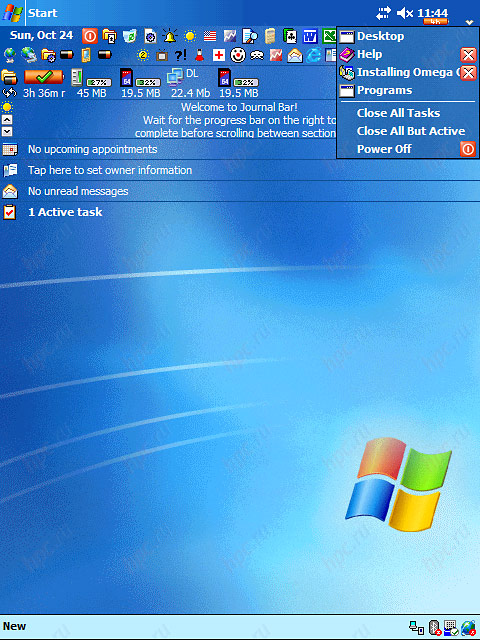Click the up arrow in Journal Bar
480x640 pixels.
[7, 120]
